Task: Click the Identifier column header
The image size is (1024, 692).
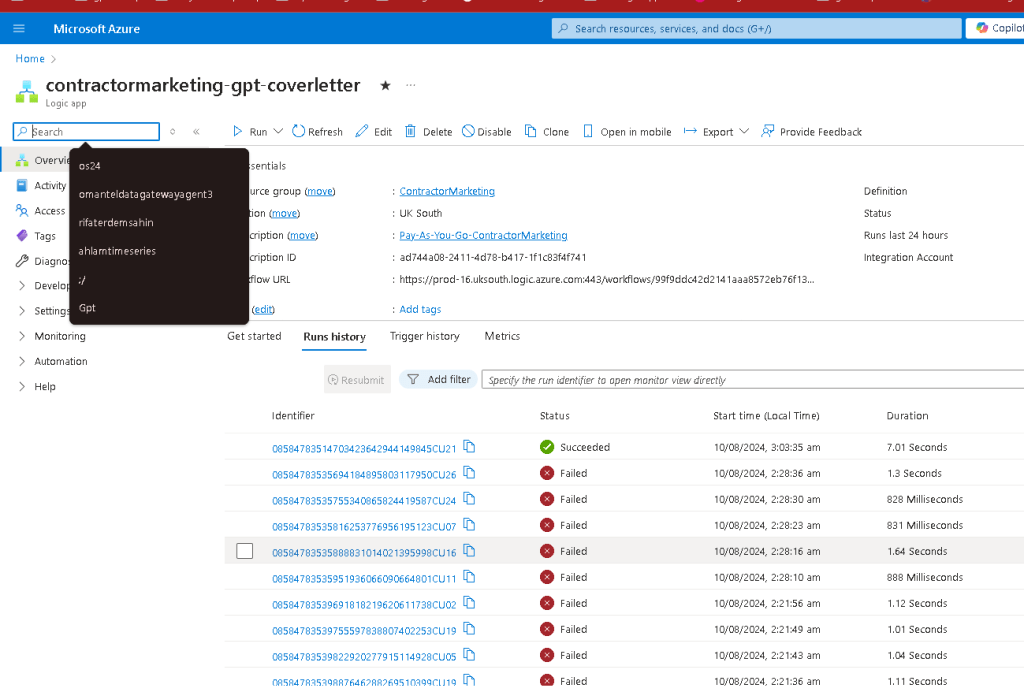Action: coord(293,416)
